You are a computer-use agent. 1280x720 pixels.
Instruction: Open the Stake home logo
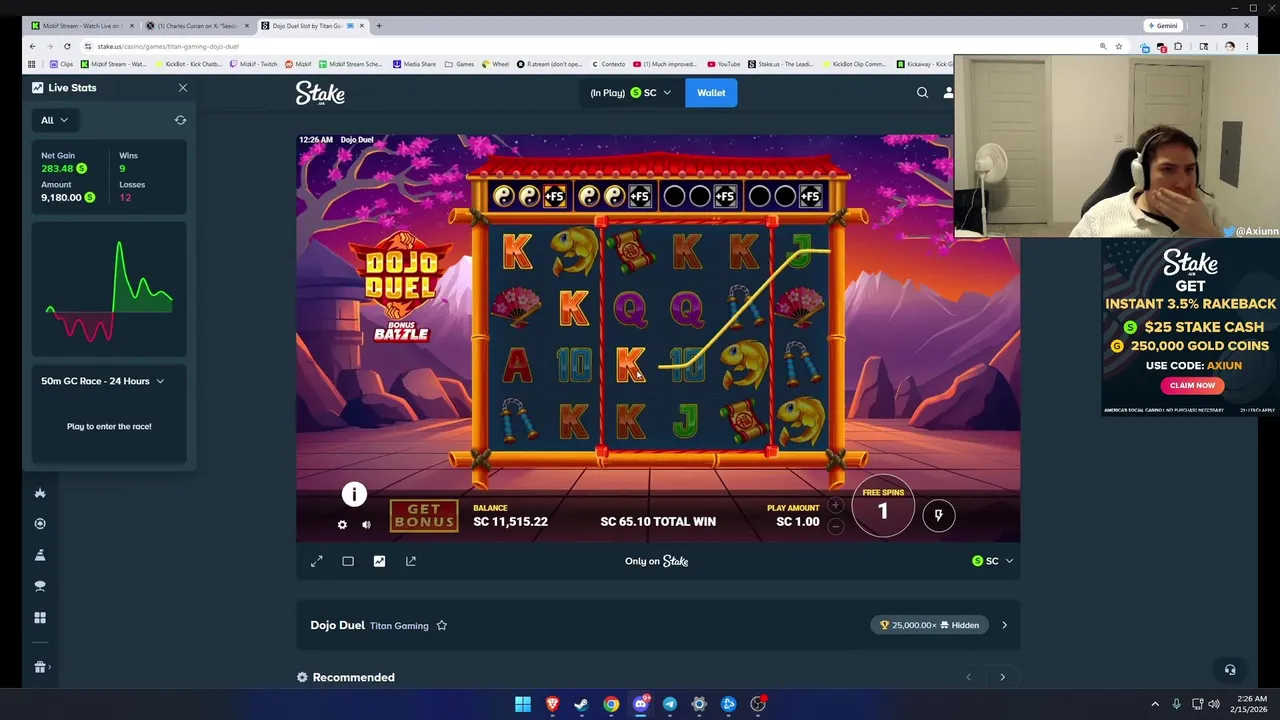coord(320,93)
